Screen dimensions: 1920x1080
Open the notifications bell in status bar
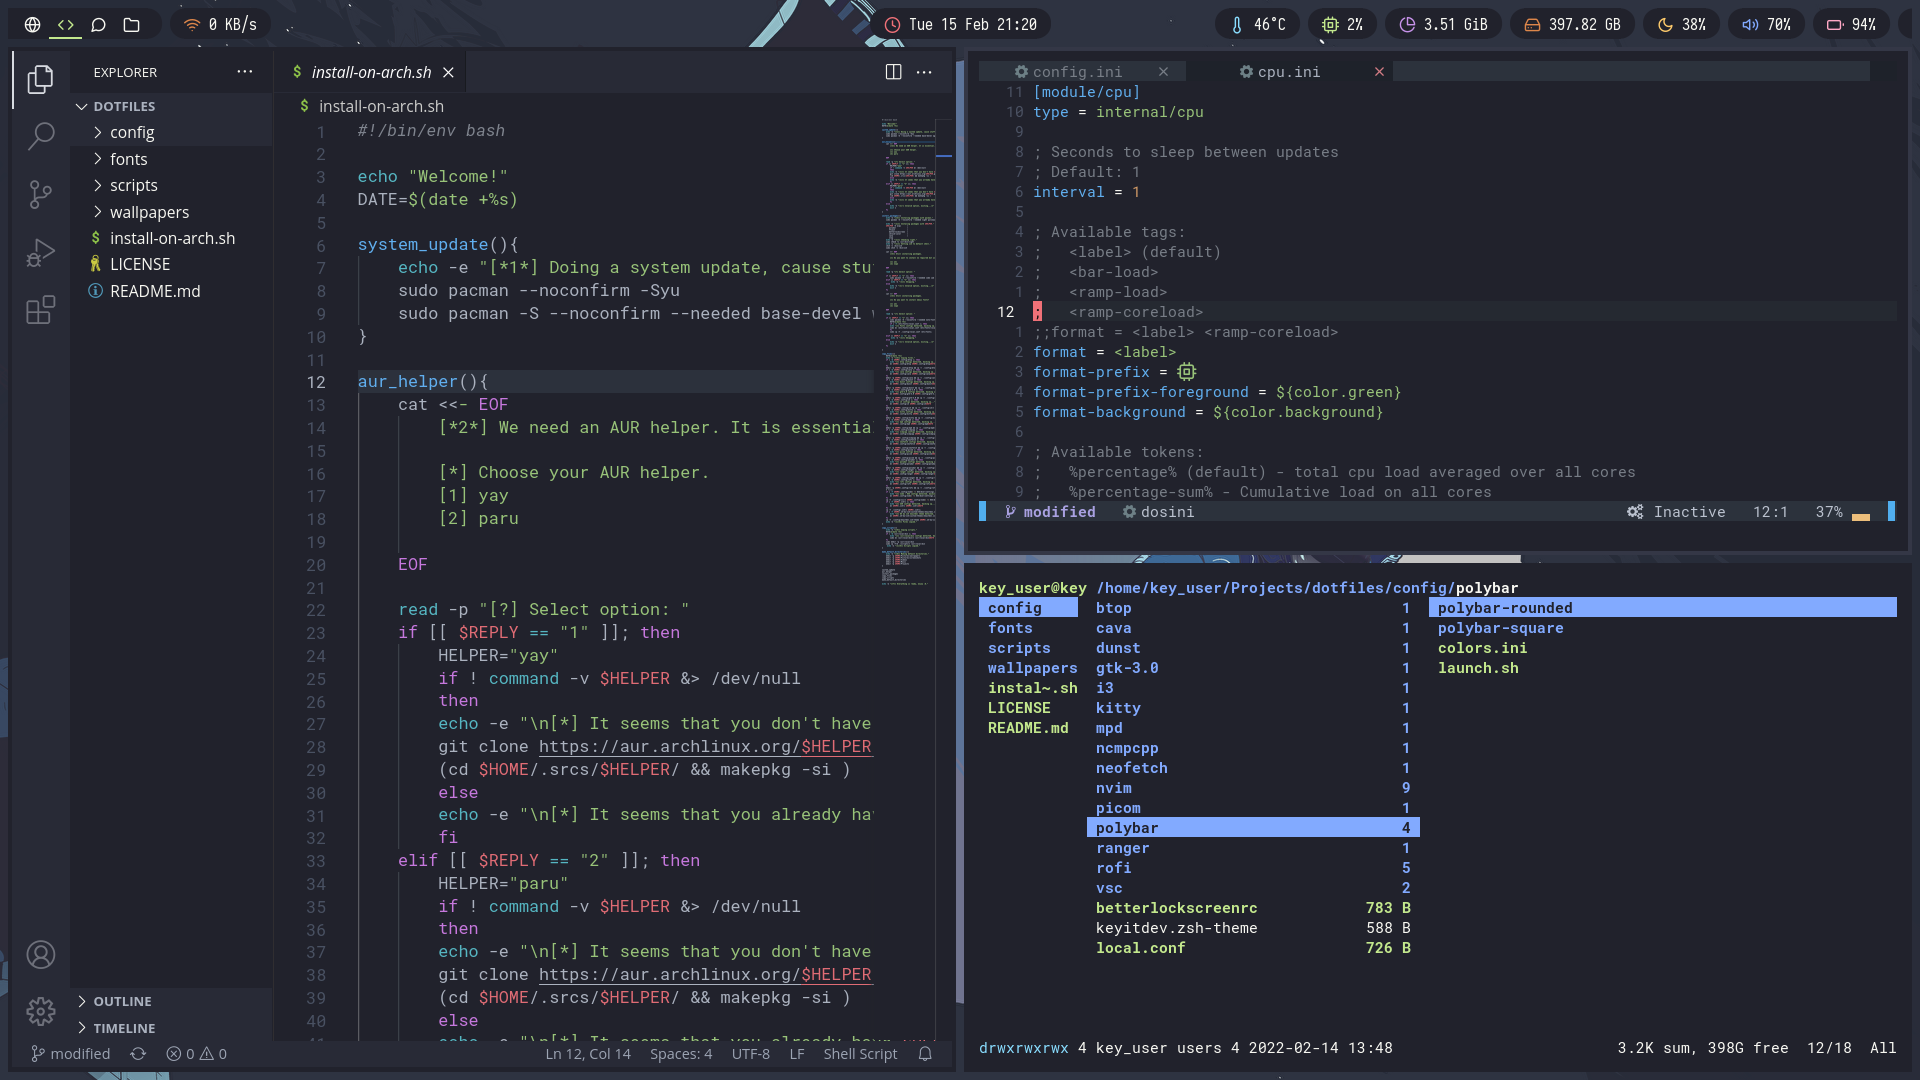coord(925,1054)
